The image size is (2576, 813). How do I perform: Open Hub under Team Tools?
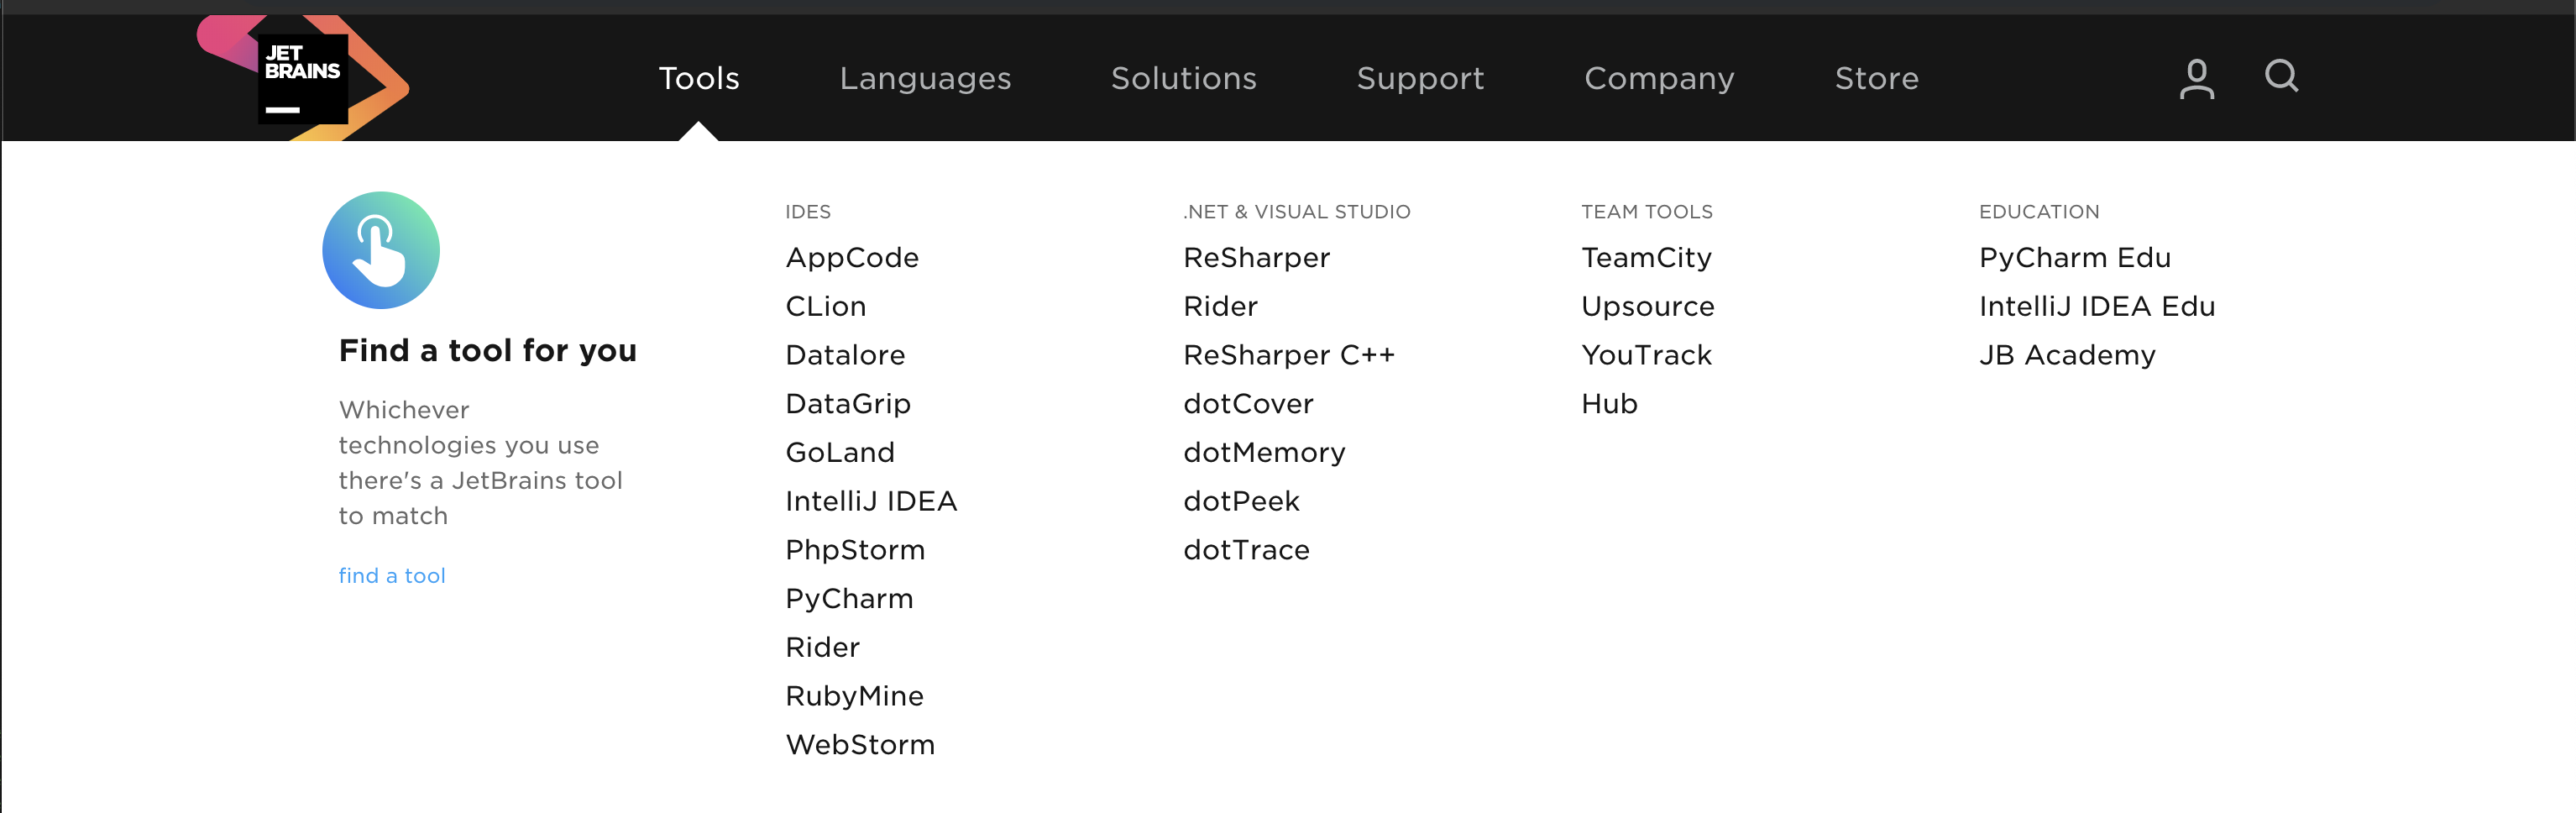[x=1609, y=404]
